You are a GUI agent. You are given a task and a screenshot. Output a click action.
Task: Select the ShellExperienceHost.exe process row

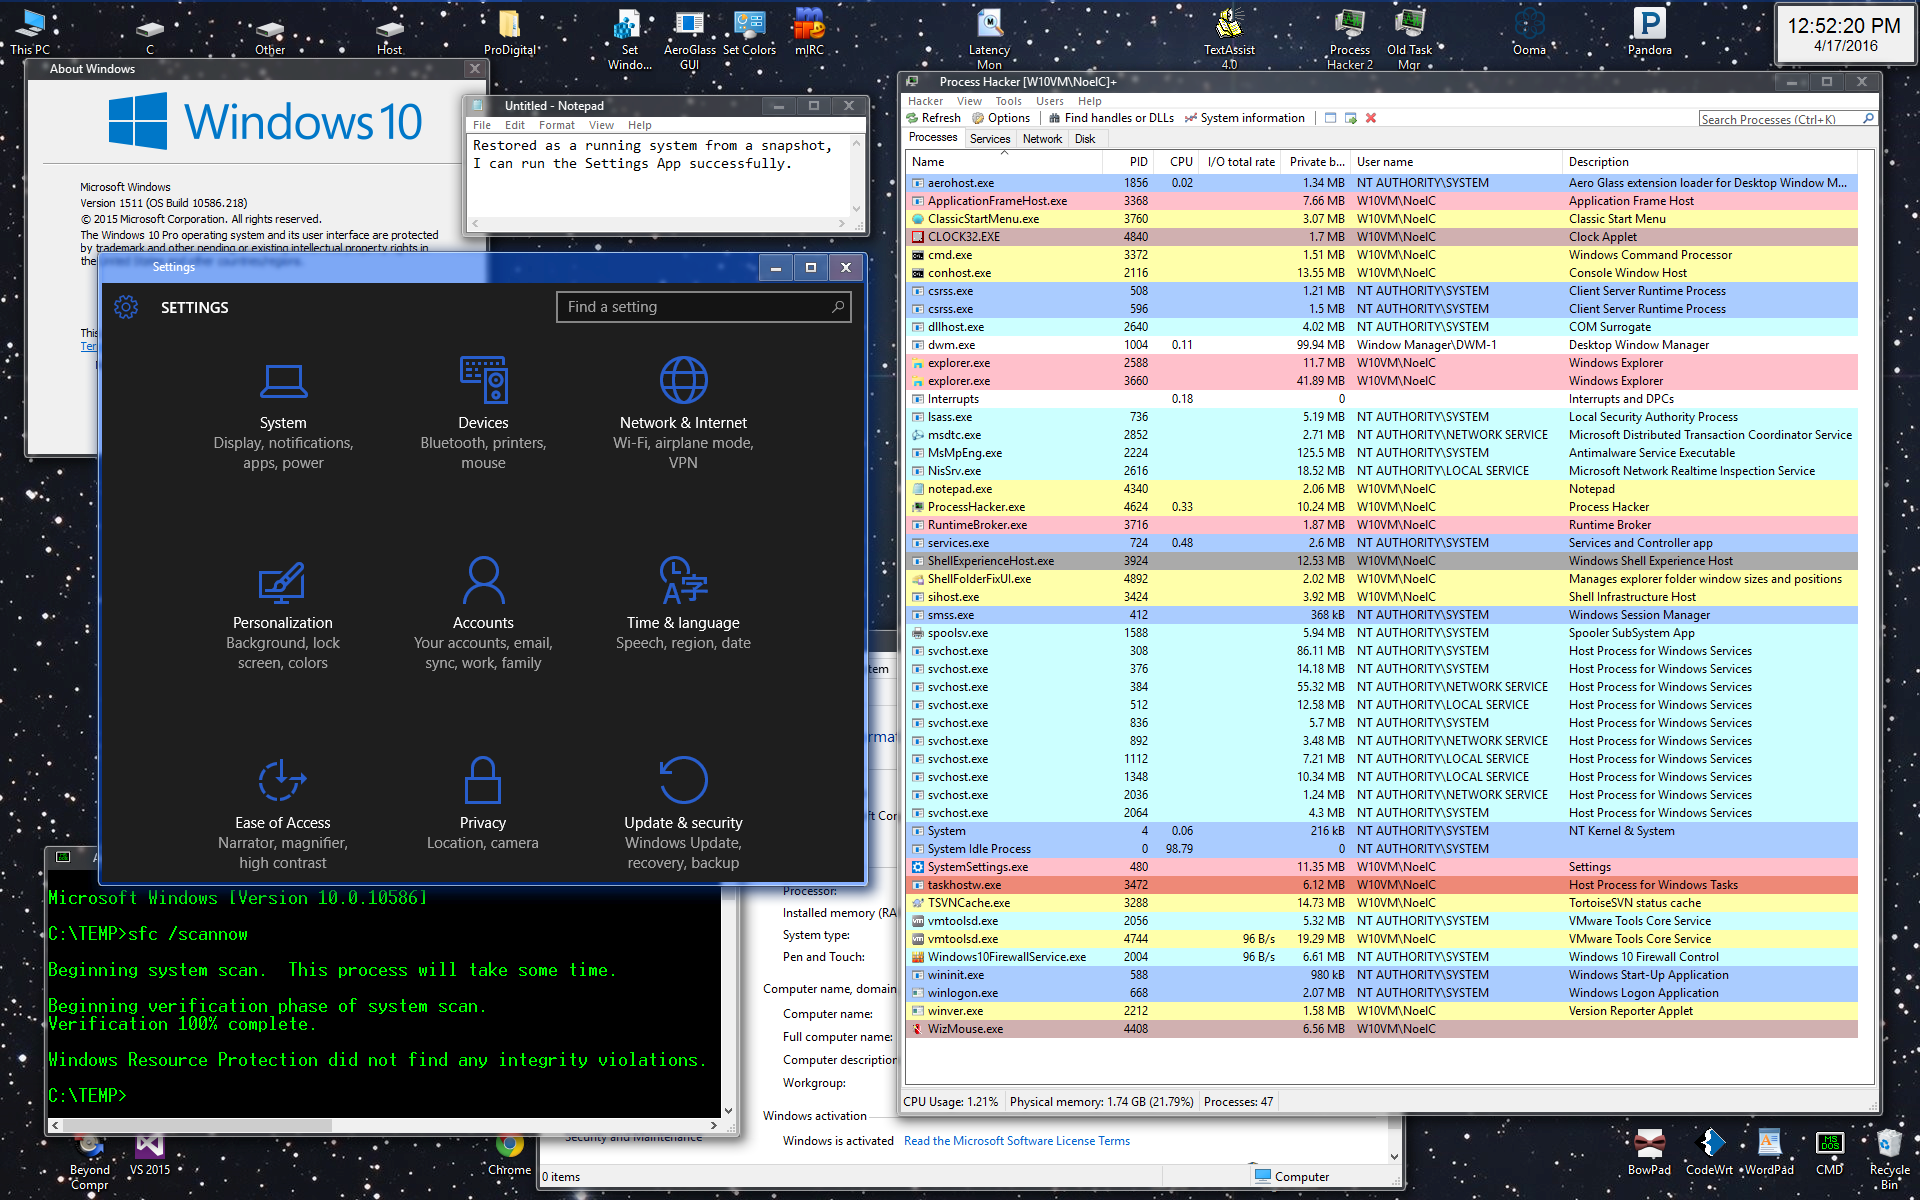click(x=1381, y=561)
